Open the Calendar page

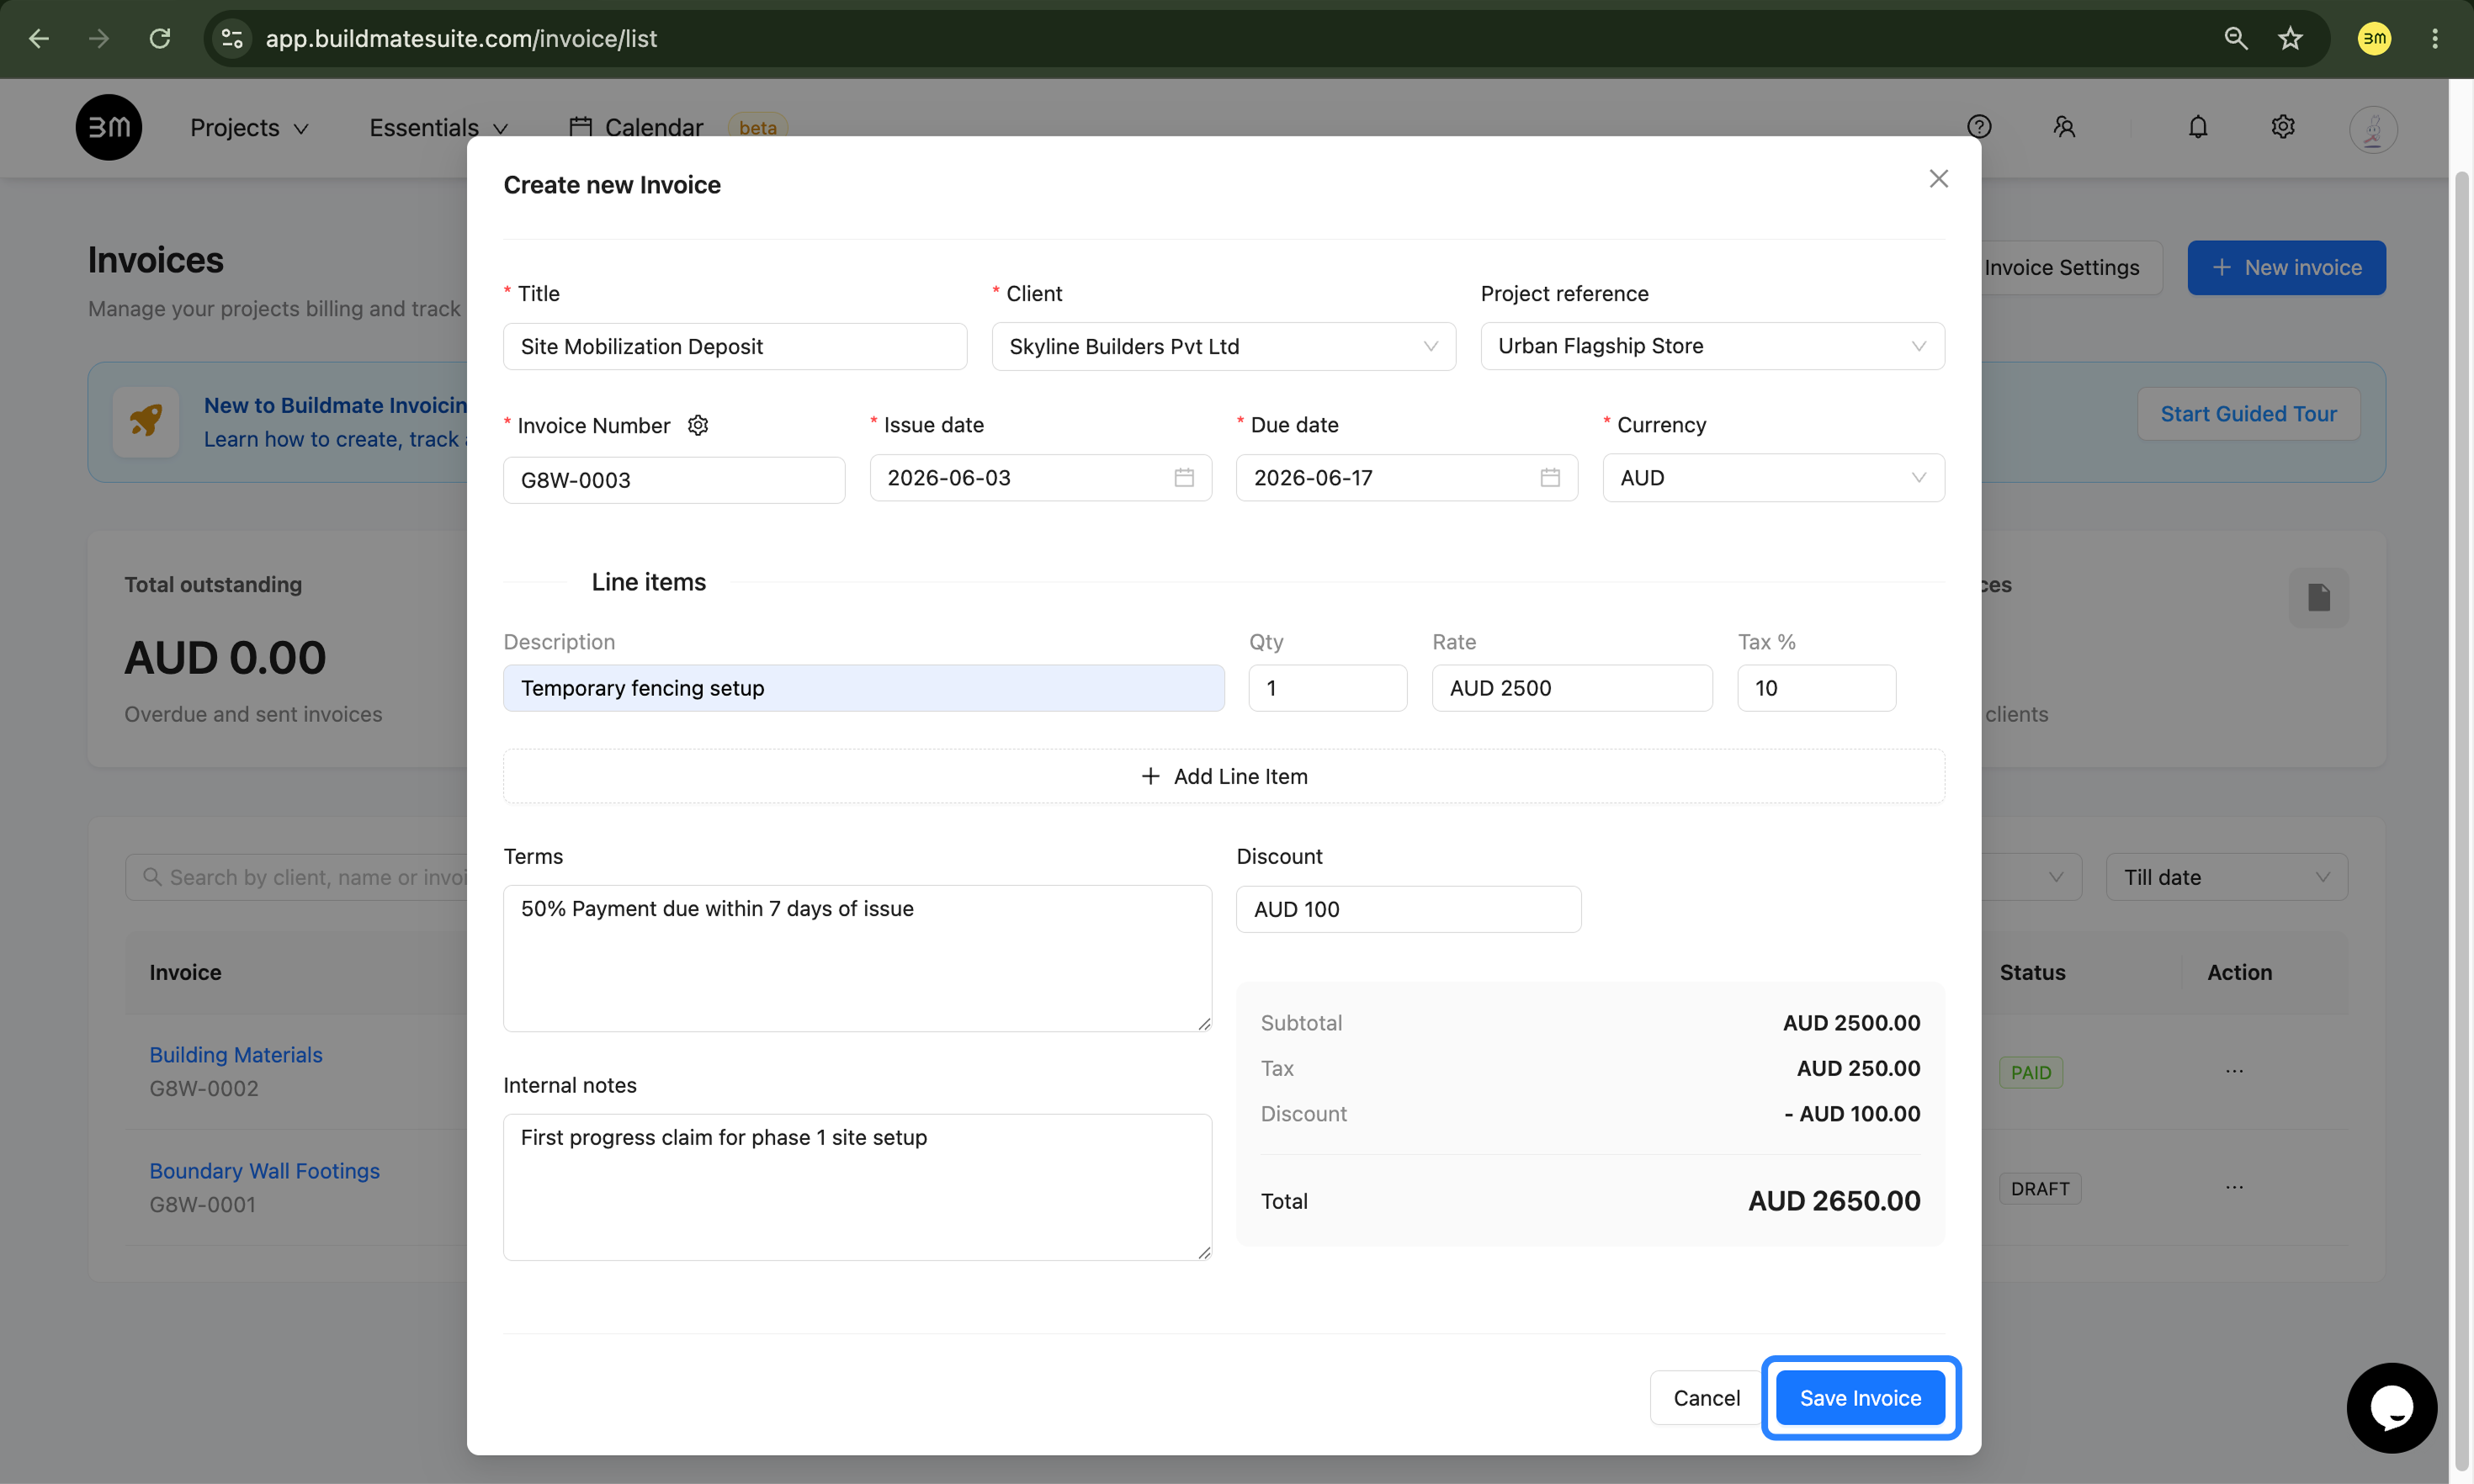point(636,127)
